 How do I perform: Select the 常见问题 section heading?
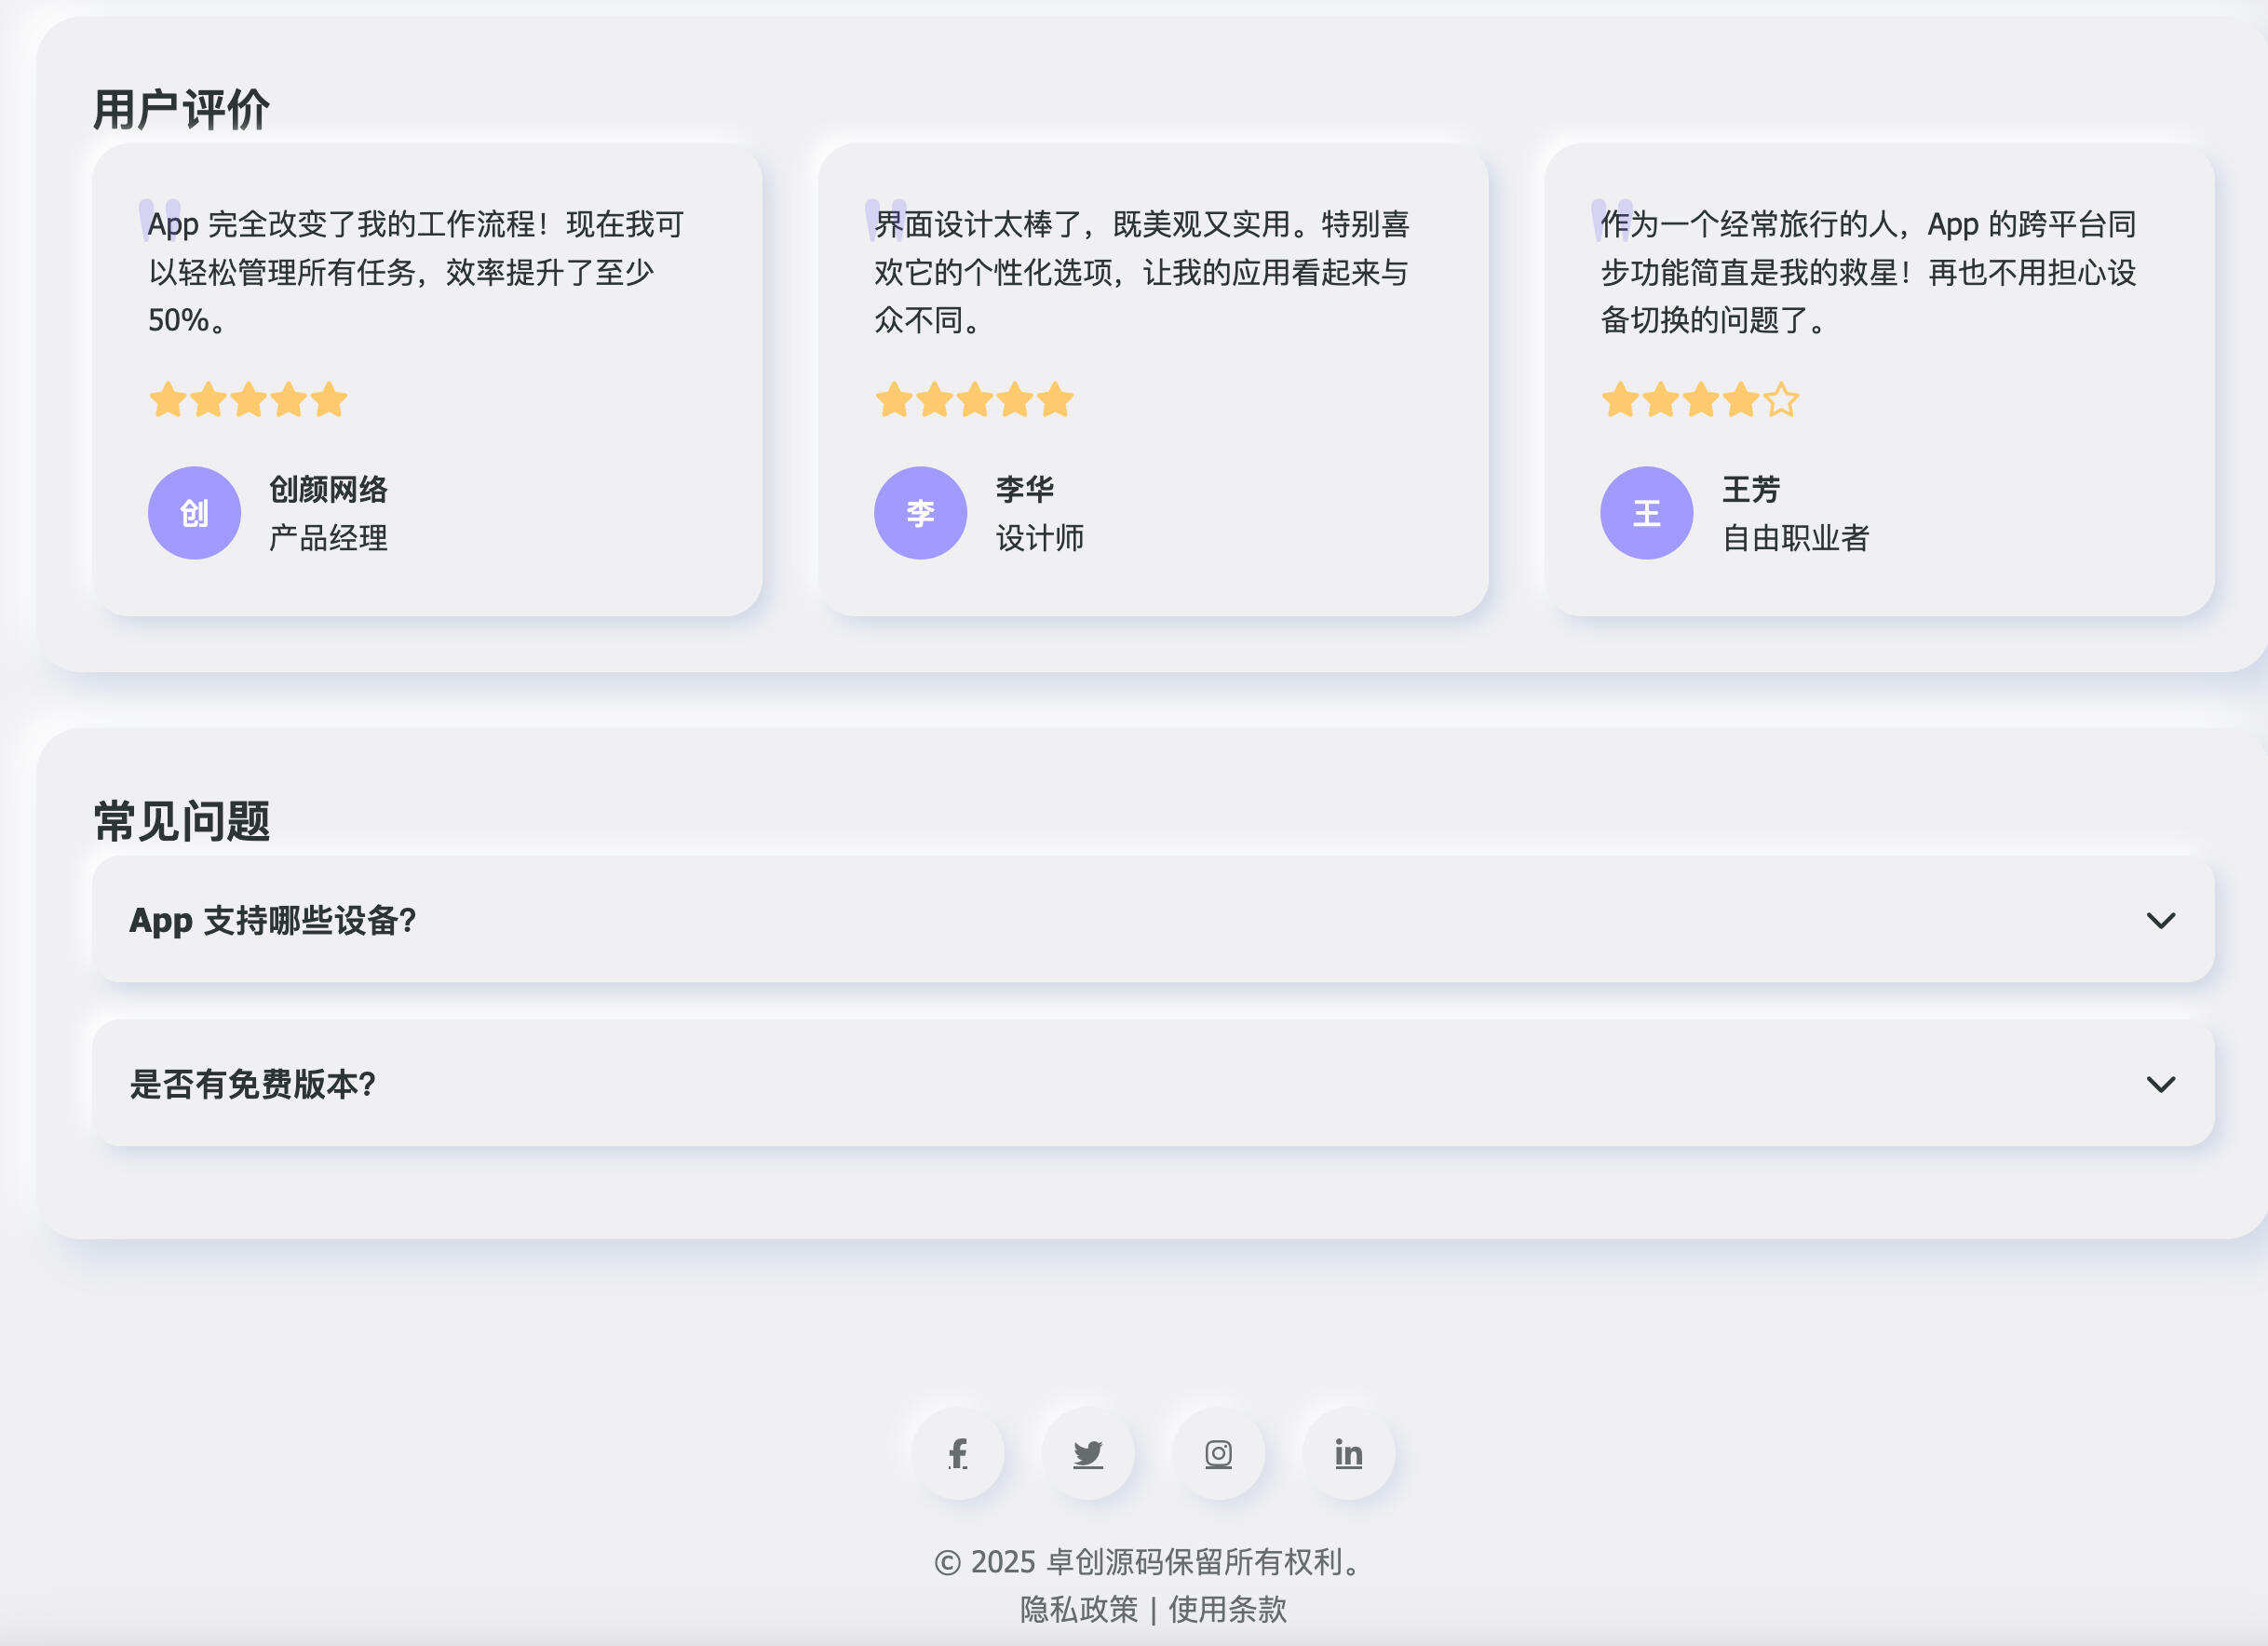click(x=183, y=821)
